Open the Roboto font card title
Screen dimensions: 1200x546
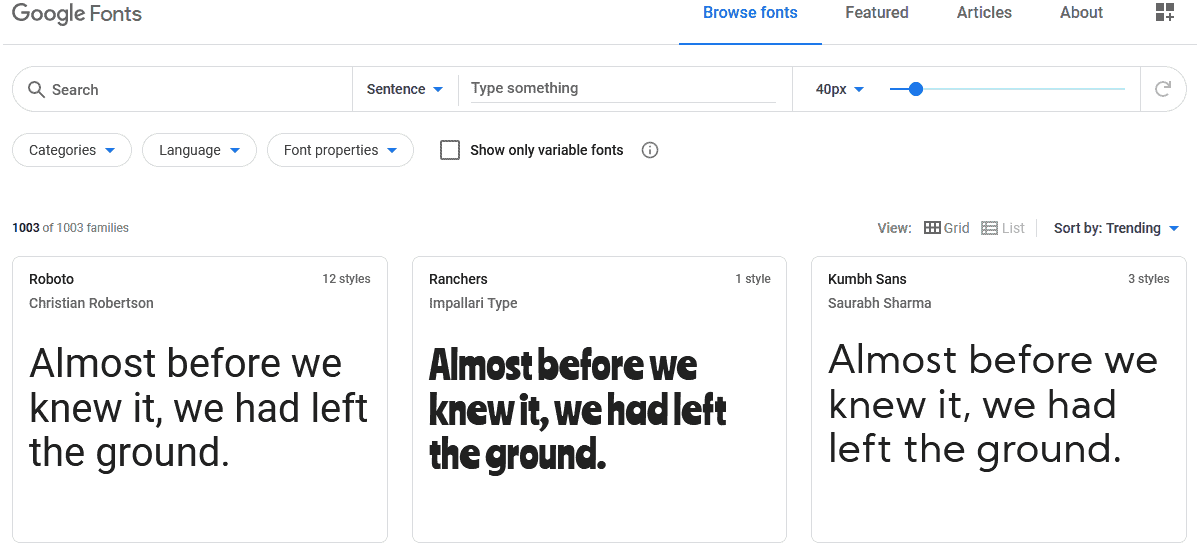[x=52, y=279]
